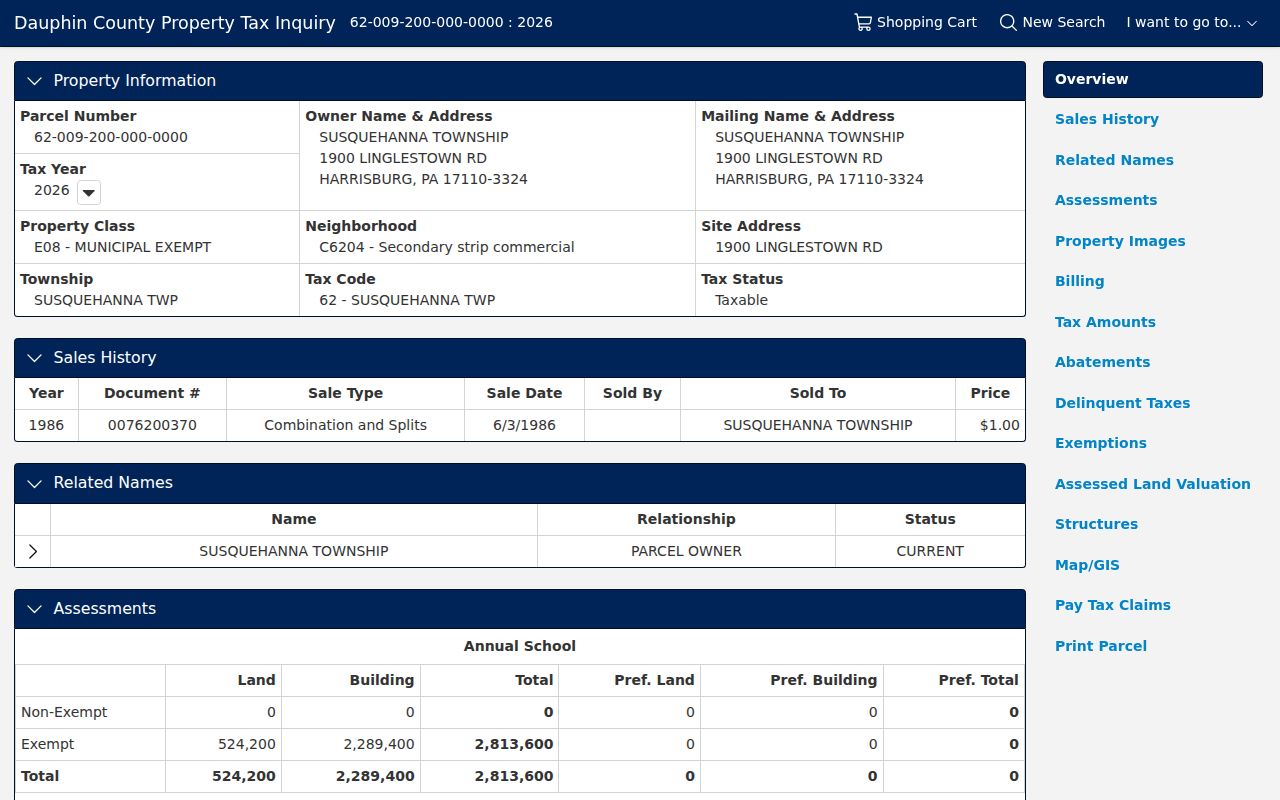Expand the SUSQUEHANNA TOWNSHIP related name row
1280x800 pixels.
pyautogui.click(x=33, y=551)
